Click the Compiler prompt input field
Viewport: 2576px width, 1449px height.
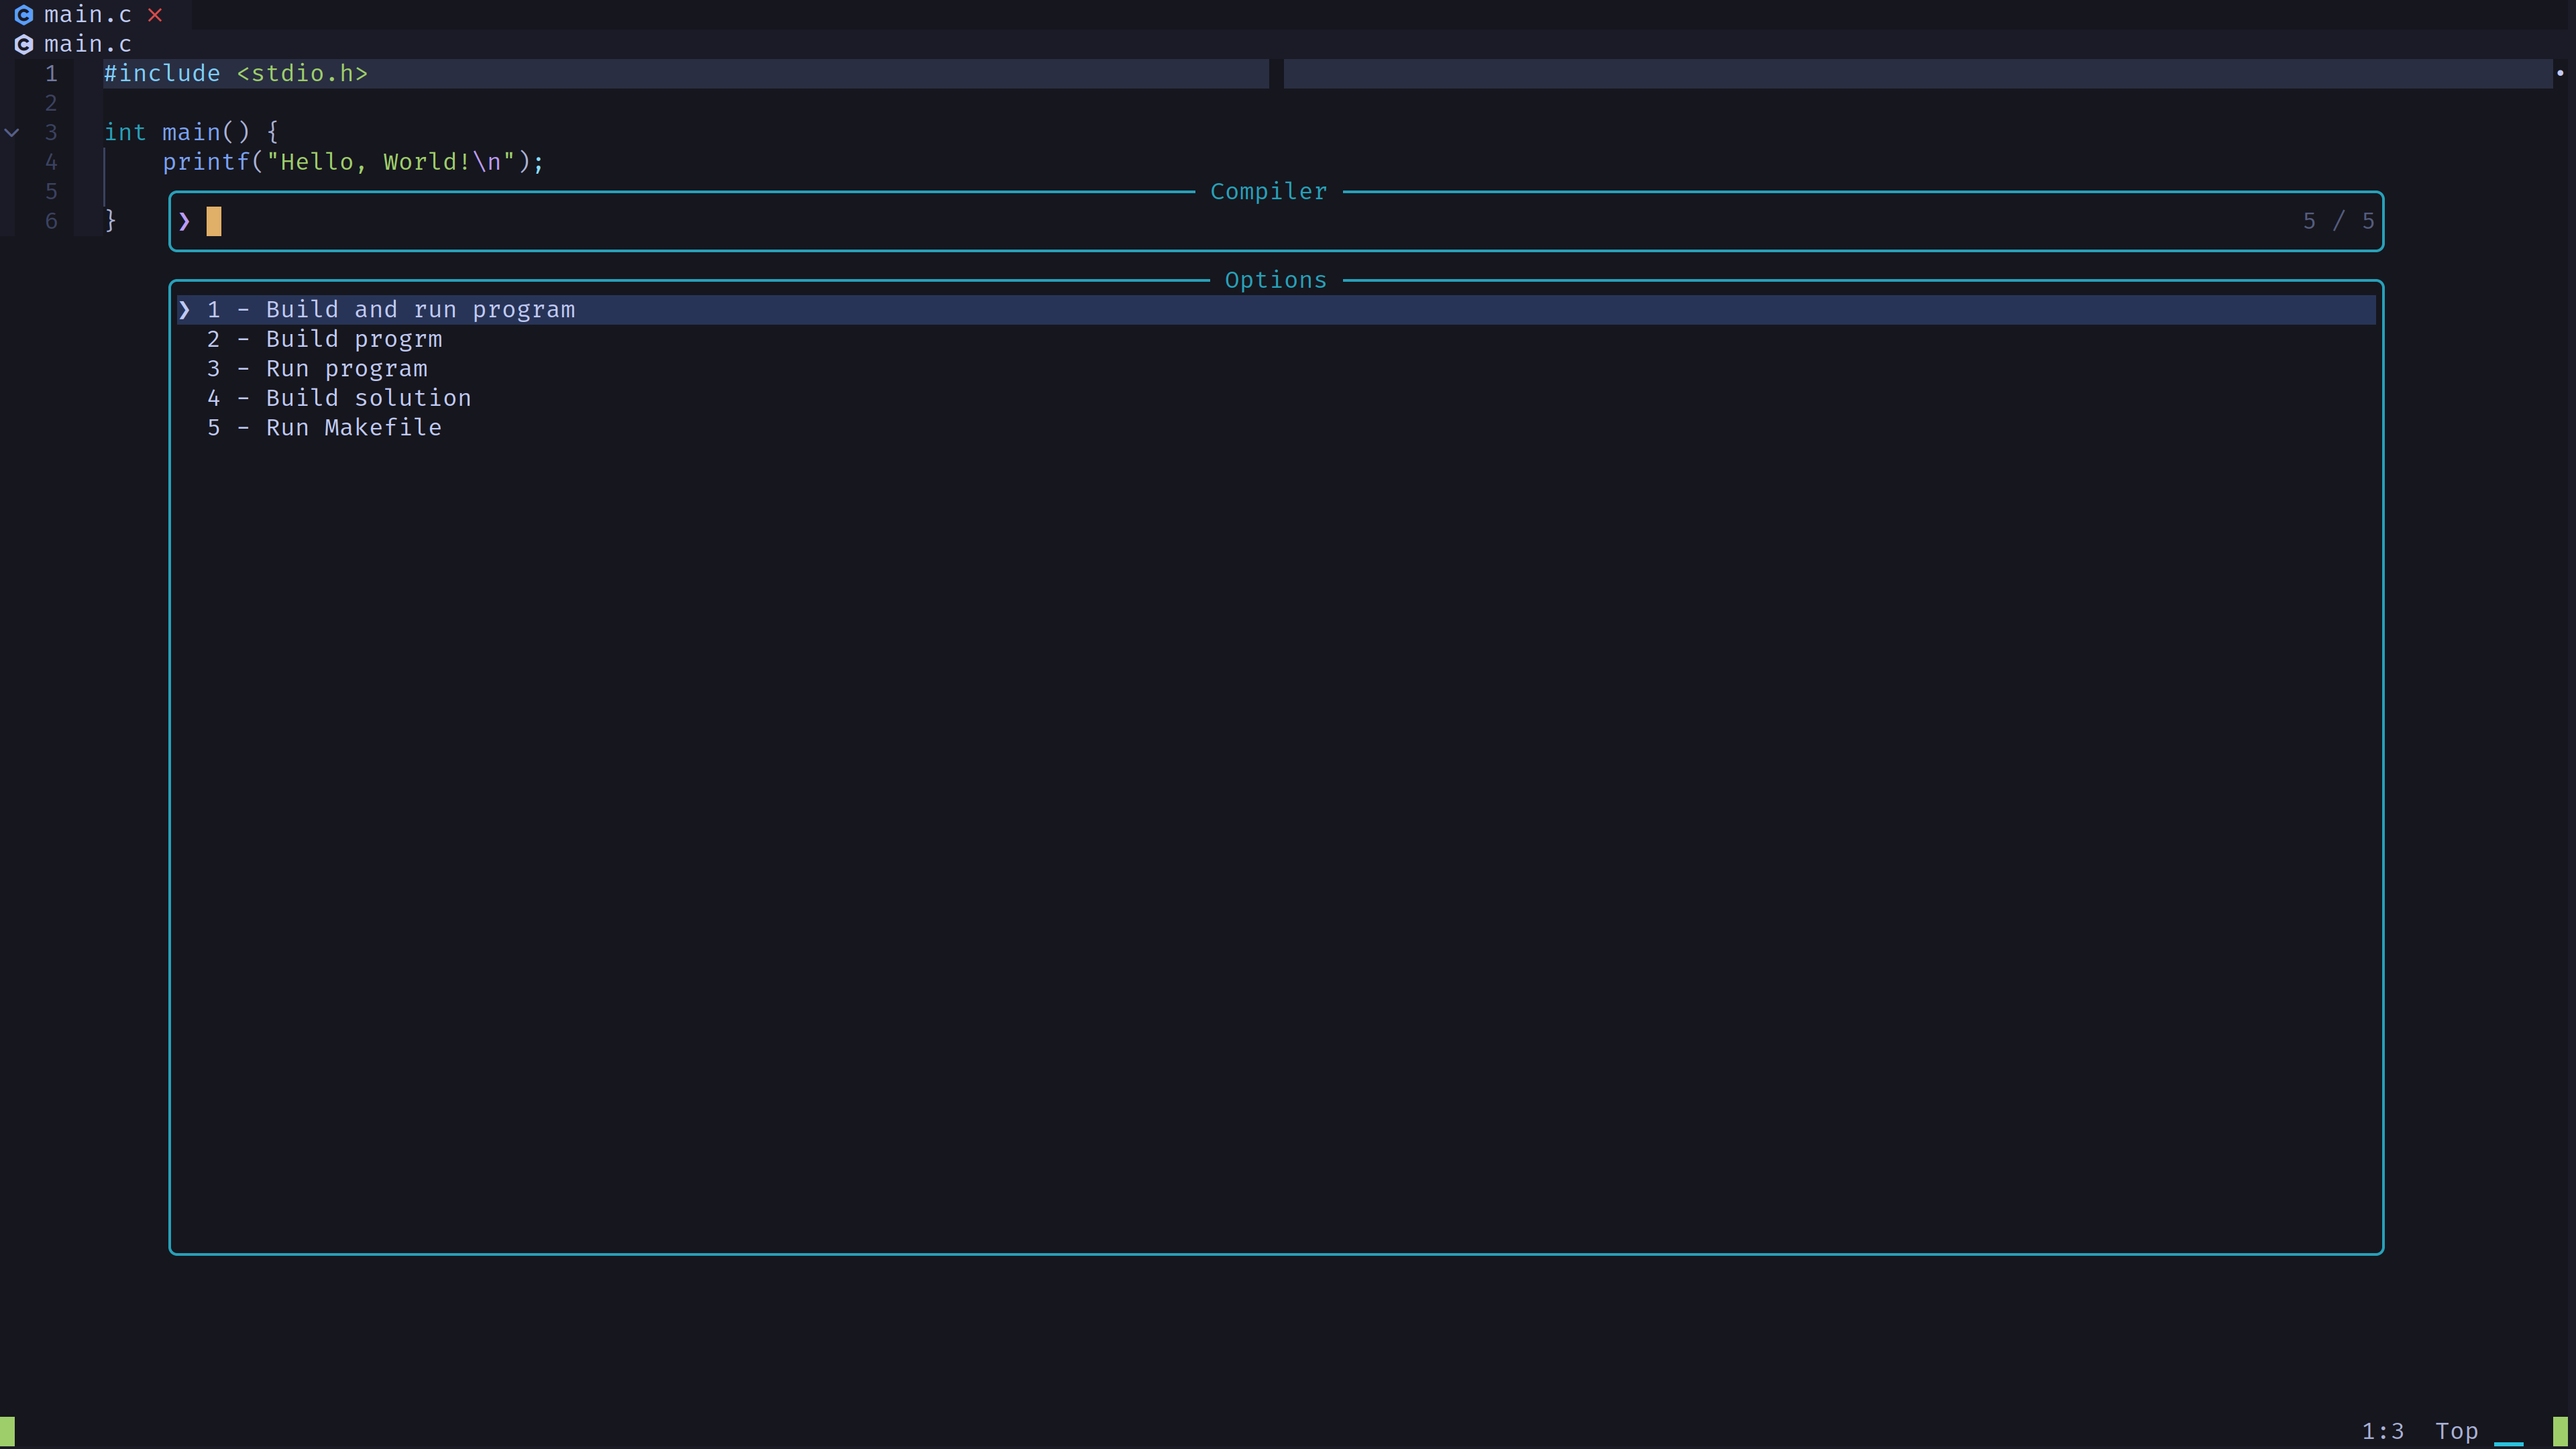tap(1200, 221)
